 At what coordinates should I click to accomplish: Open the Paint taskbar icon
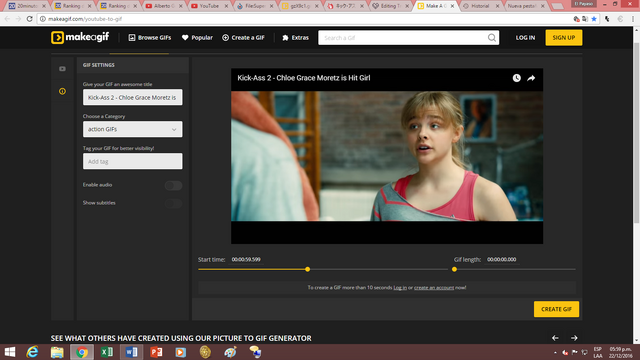231,352
